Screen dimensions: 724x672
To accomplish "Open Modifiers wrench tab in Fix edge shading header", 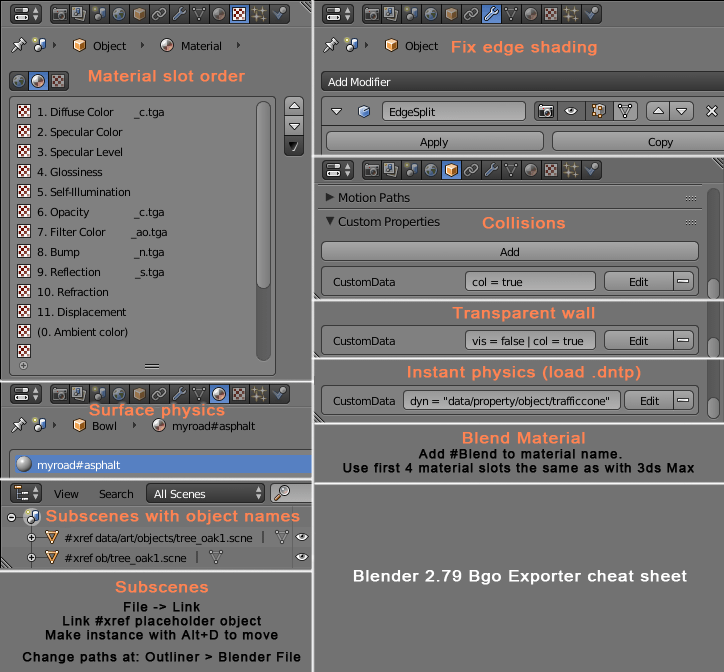I will pyautogui.click(x=491, y=14).
